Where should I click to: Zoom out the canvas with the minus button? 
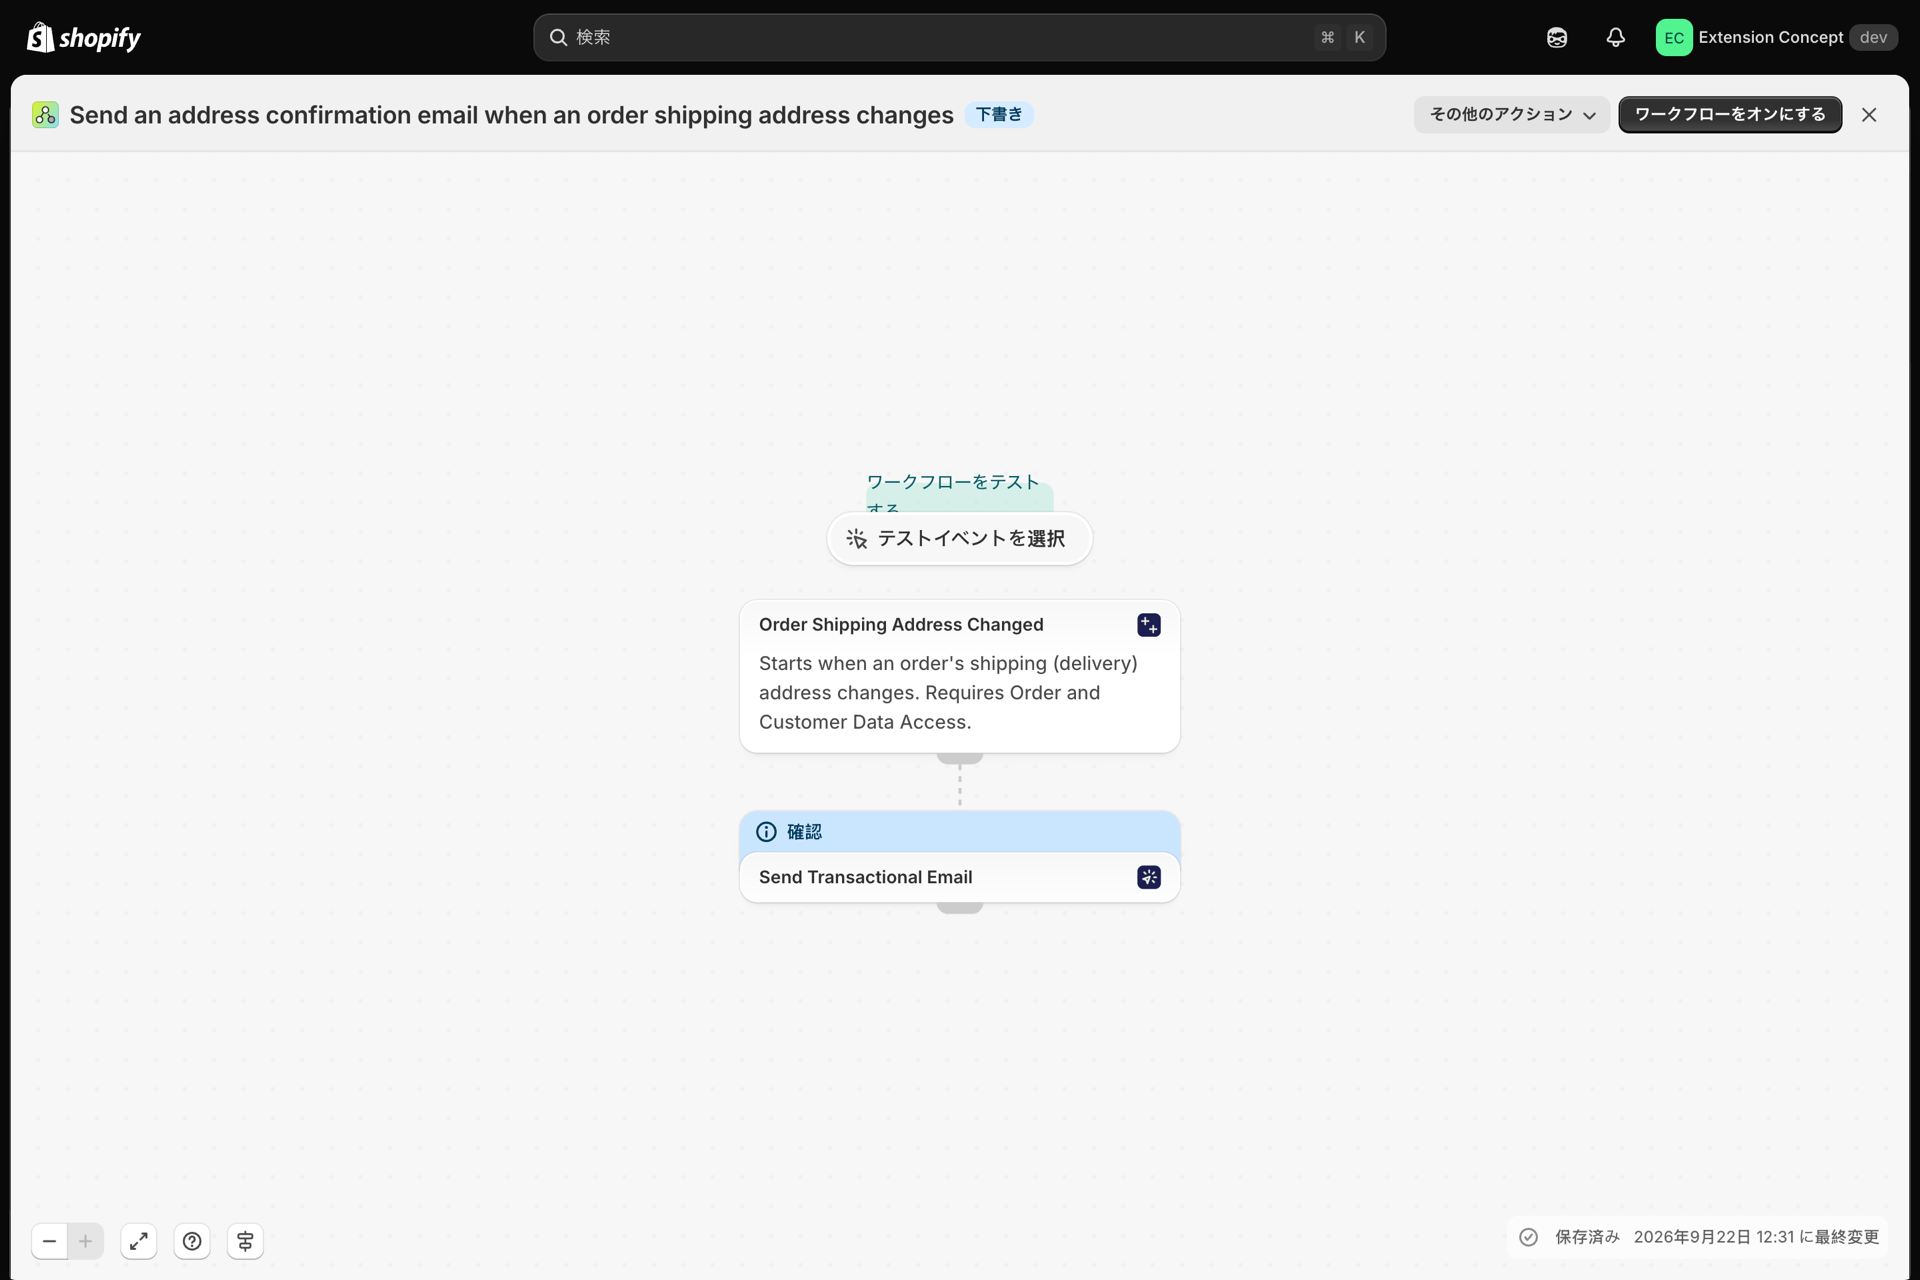pos(49,1241)
